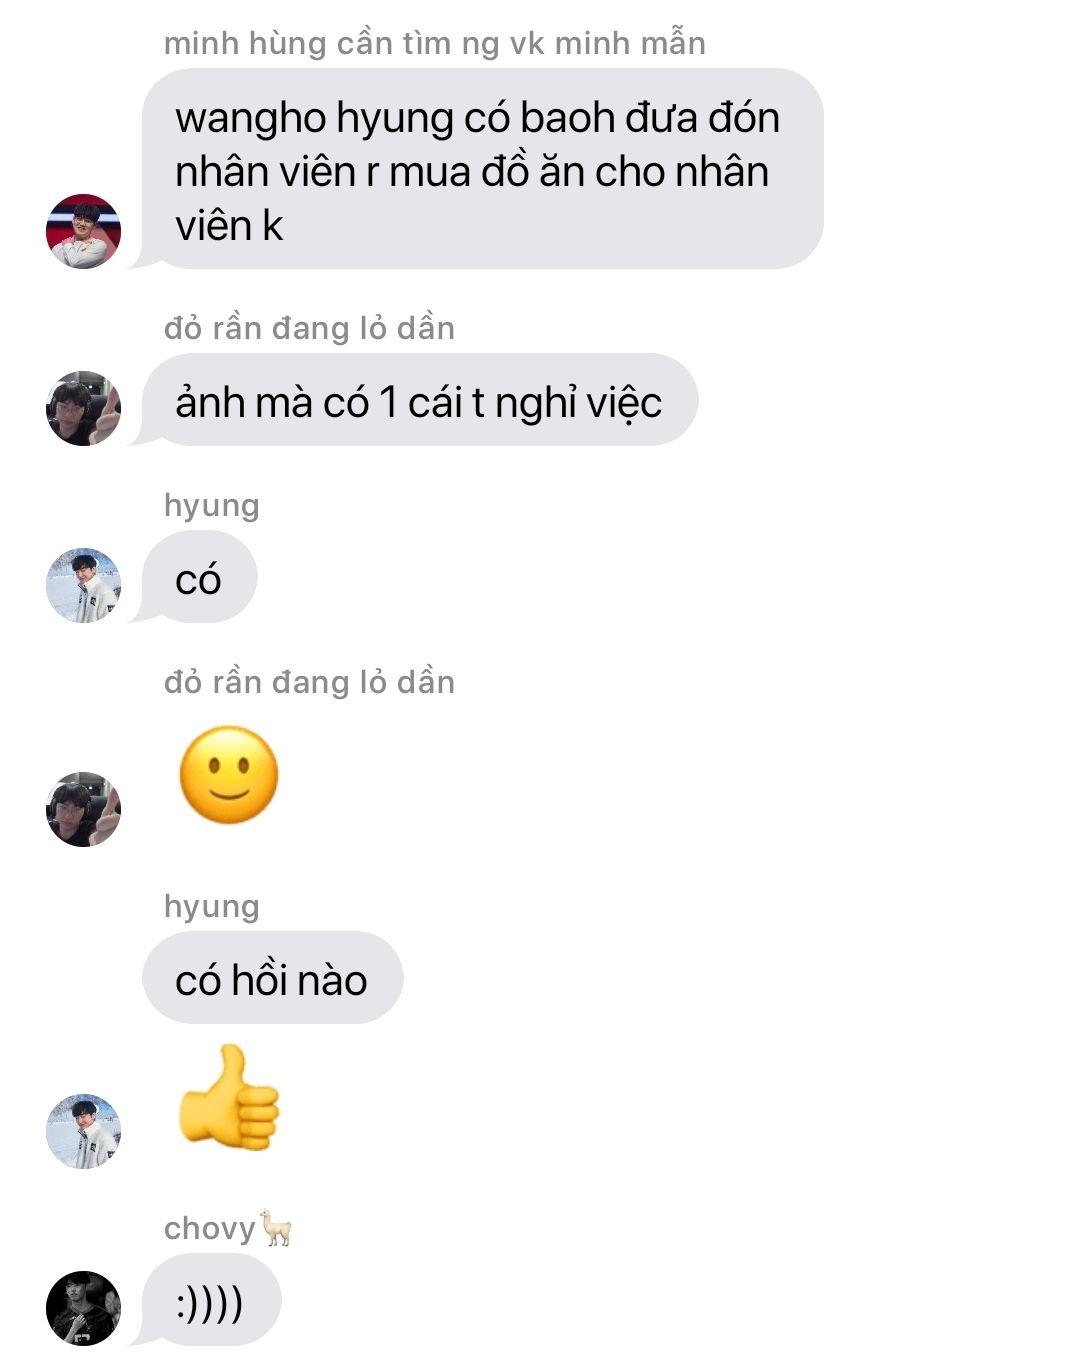Image resolution: width=1080 pixels, height=1369 pixels.
Task: Open chovy's black-and-white profile avatar
Action: [83, 1308]
